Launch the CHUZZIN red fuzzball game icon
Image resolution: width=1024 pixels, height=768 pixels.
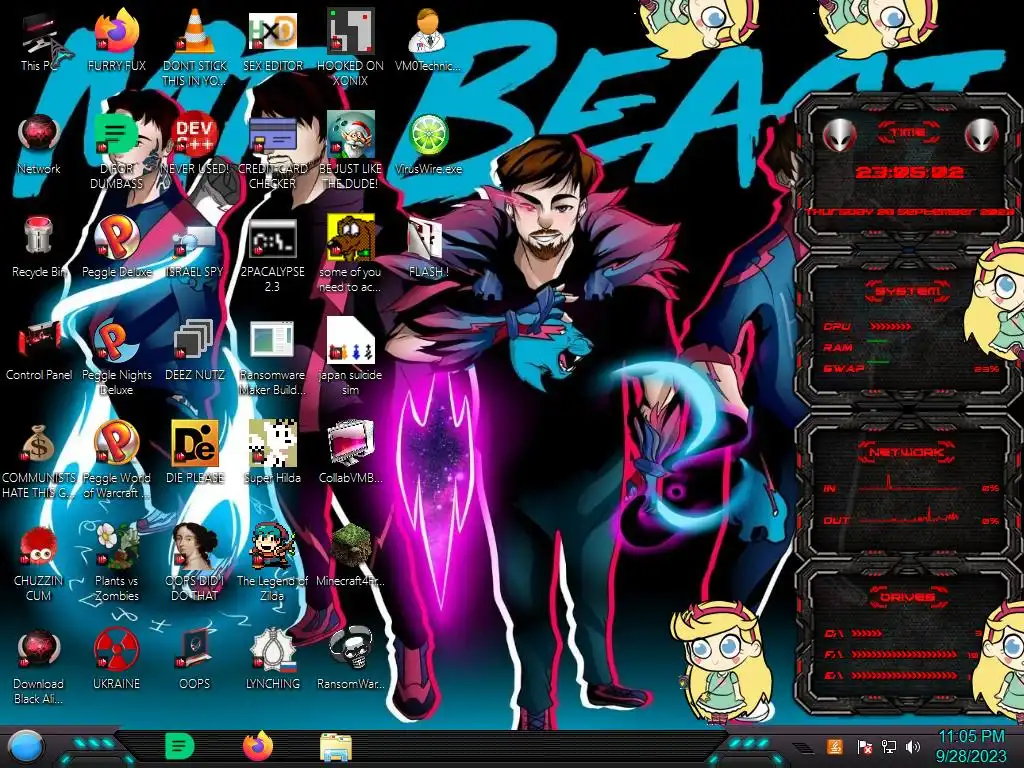[39, 563]
